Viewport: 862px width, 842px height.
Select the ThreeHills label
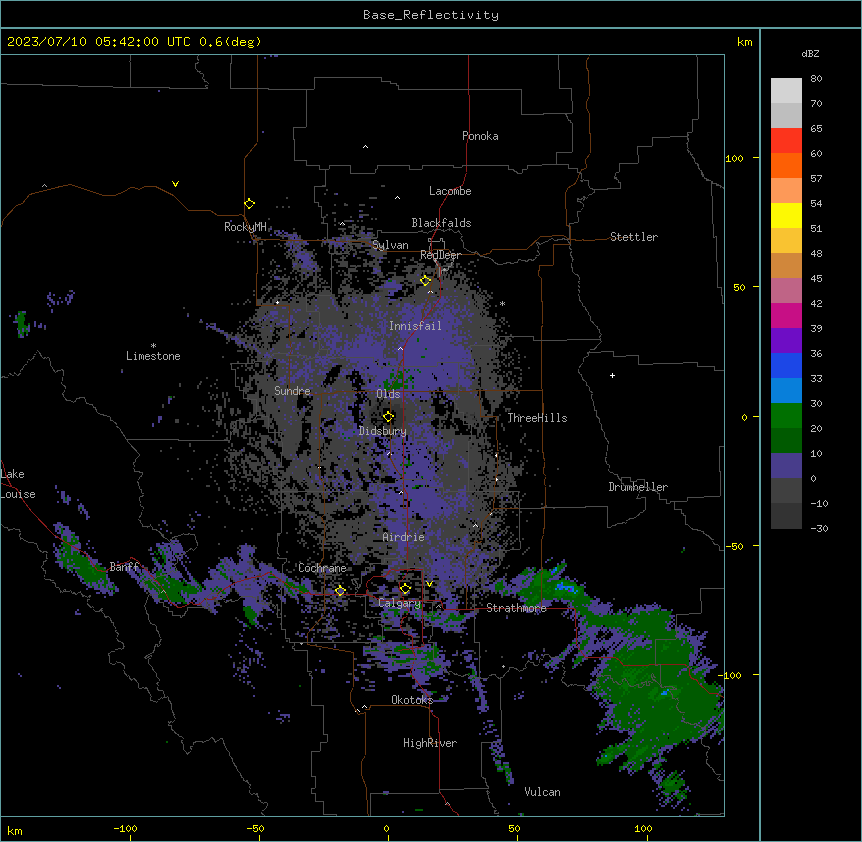pos(537,418)
